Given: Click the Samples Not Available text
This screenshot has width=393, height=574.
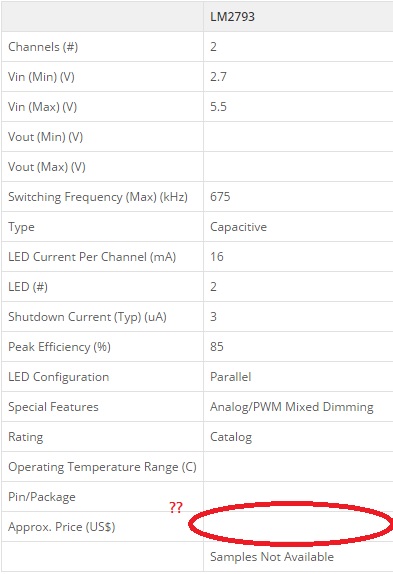Looking at the screenshot, I should pyautogui.click(x=272, y=557).
